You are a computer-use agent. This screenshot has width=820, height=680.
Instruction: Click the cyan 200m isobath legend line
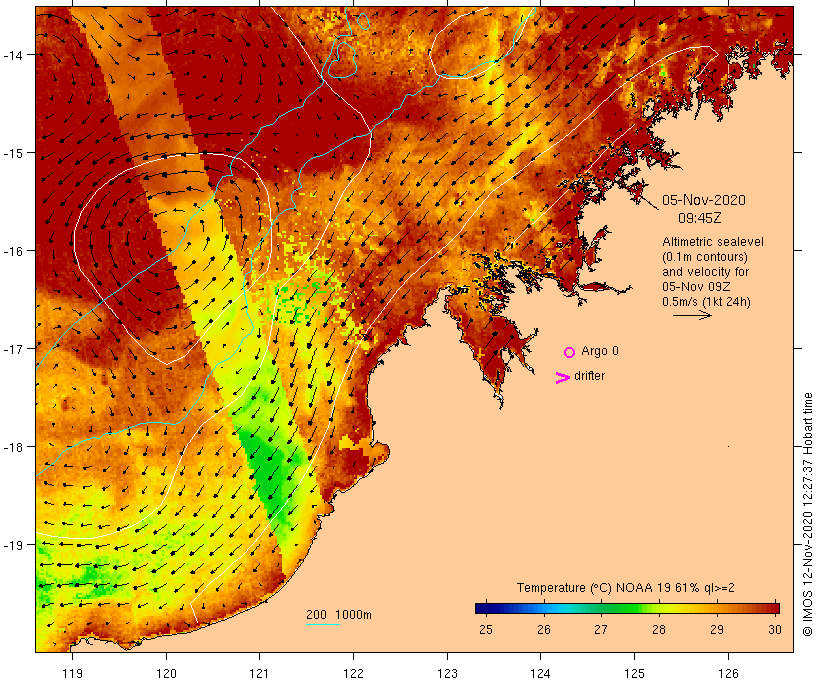click(x=323, y=624)
